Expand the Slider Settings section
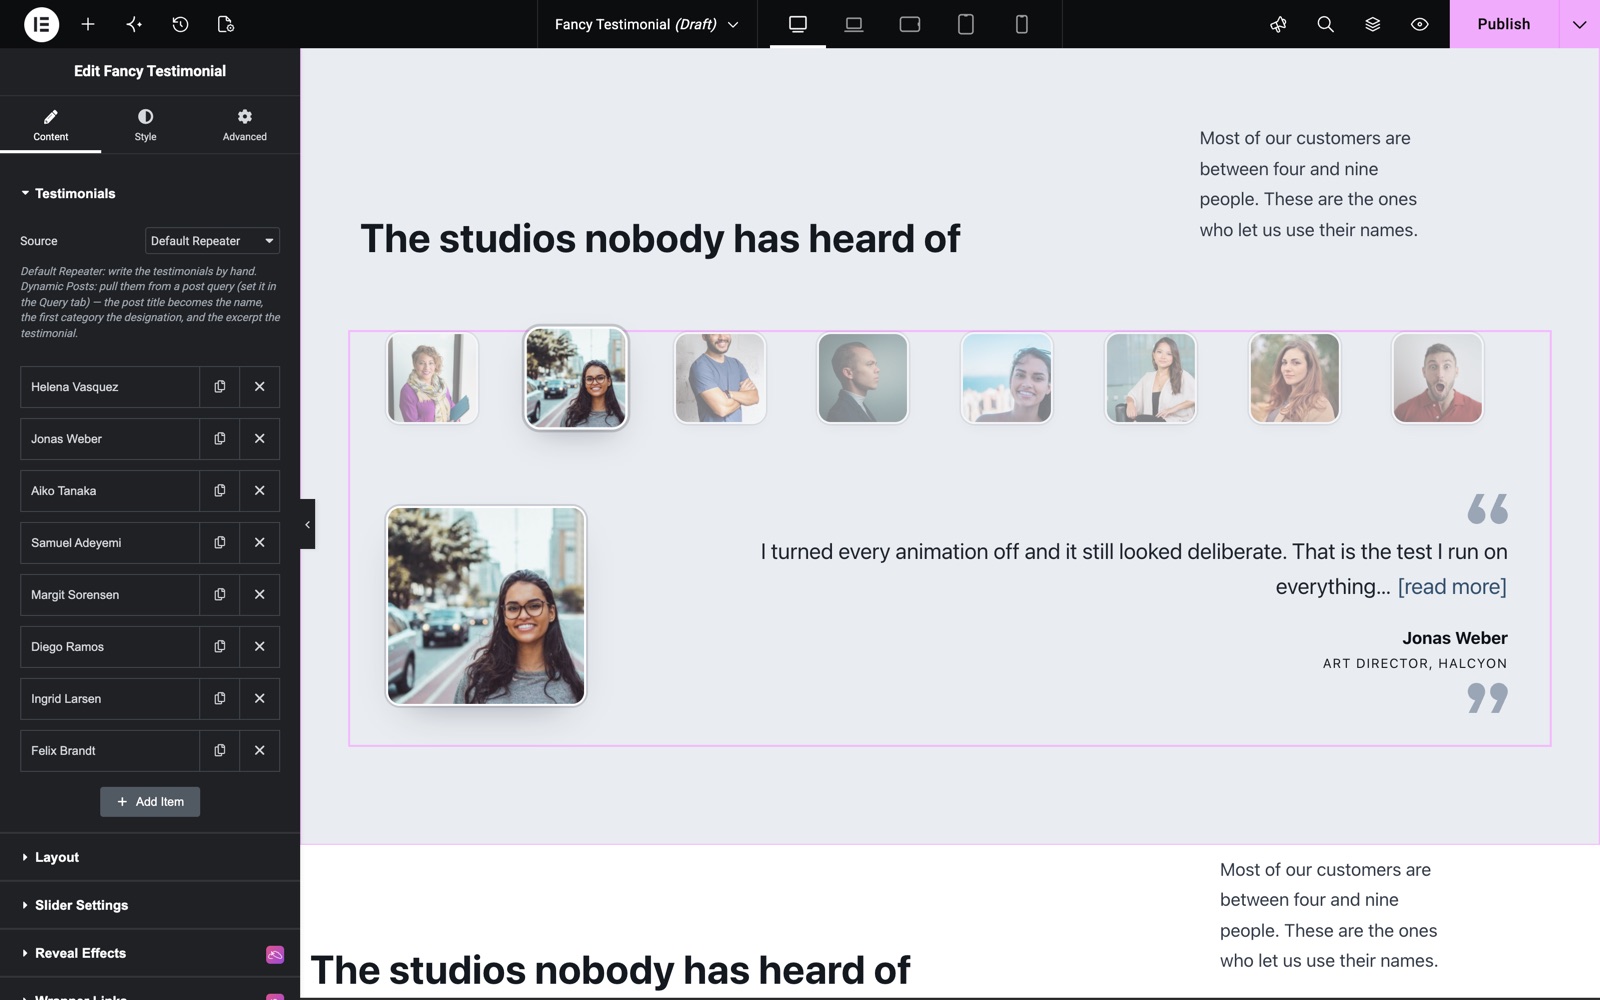Screen dimensions: 1600x1000 point(150,905)
